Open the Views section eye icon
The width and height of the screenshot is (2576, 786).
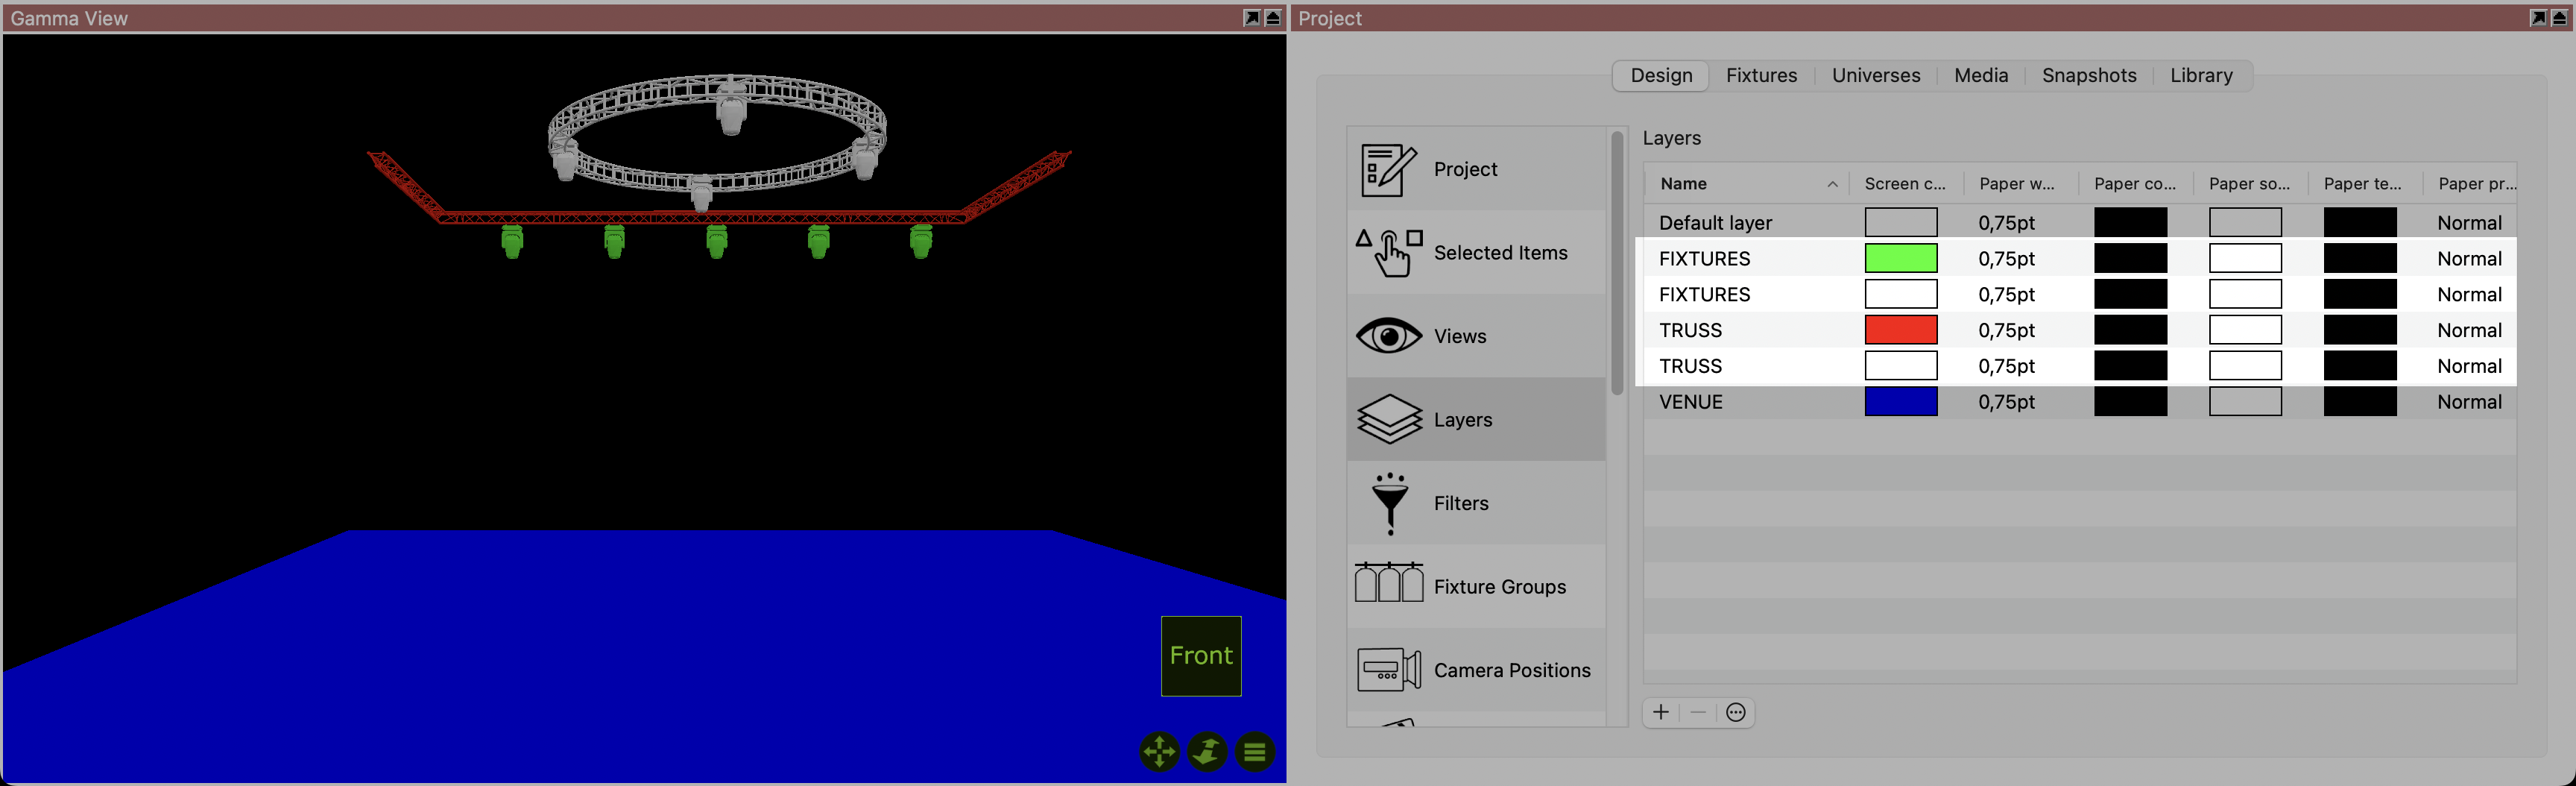(1388, 336)
